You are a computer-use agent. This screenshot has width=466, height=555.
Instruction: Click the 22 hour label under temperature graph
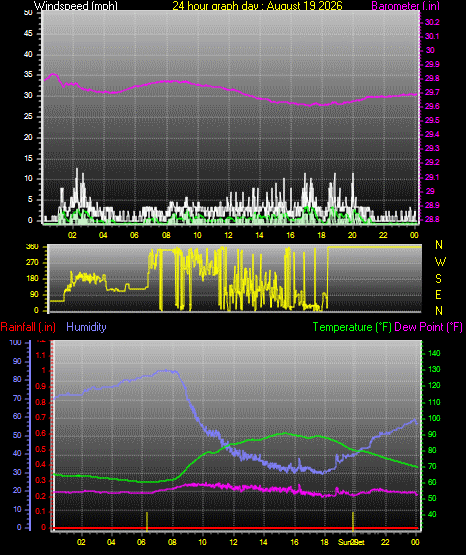point(385,542)
